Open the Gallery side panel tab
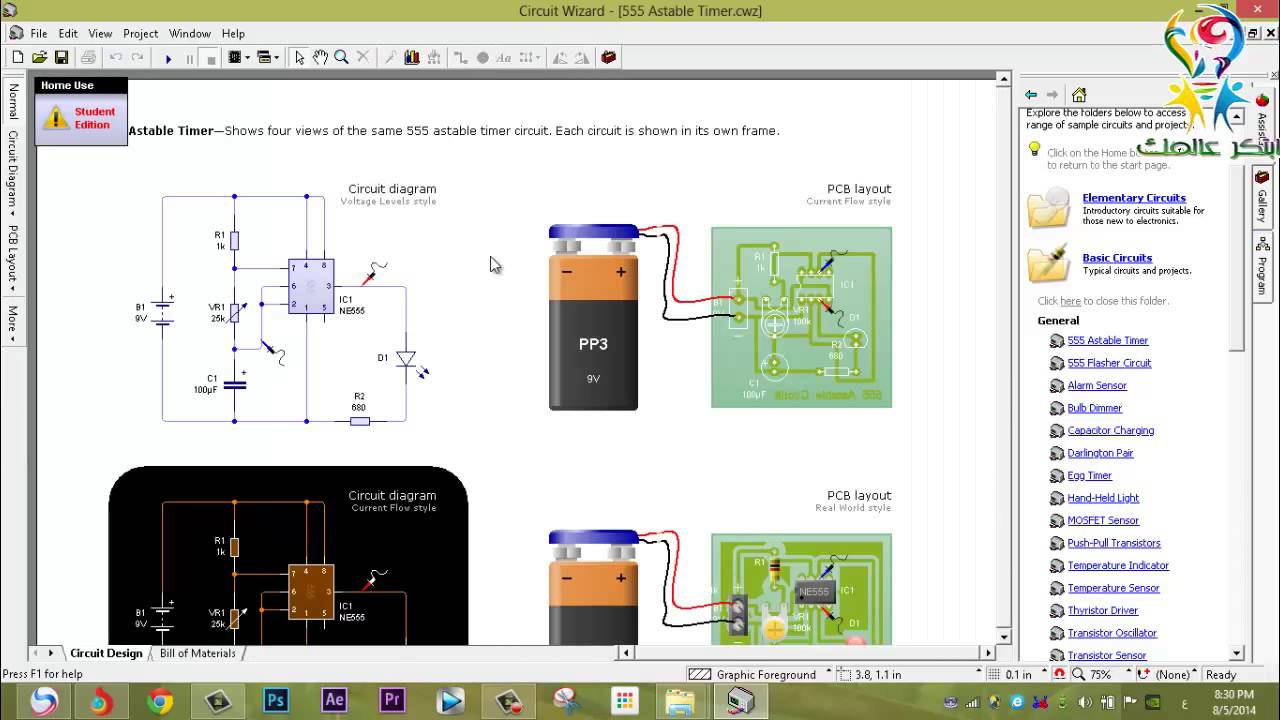 (1262, 198)
